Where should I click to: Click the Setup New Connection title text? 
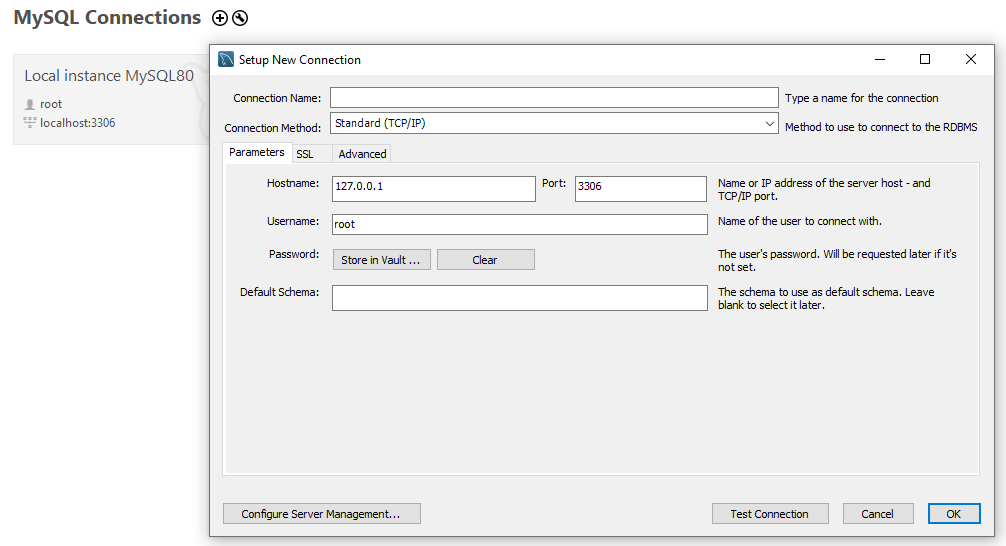click(x=300, y=60)
